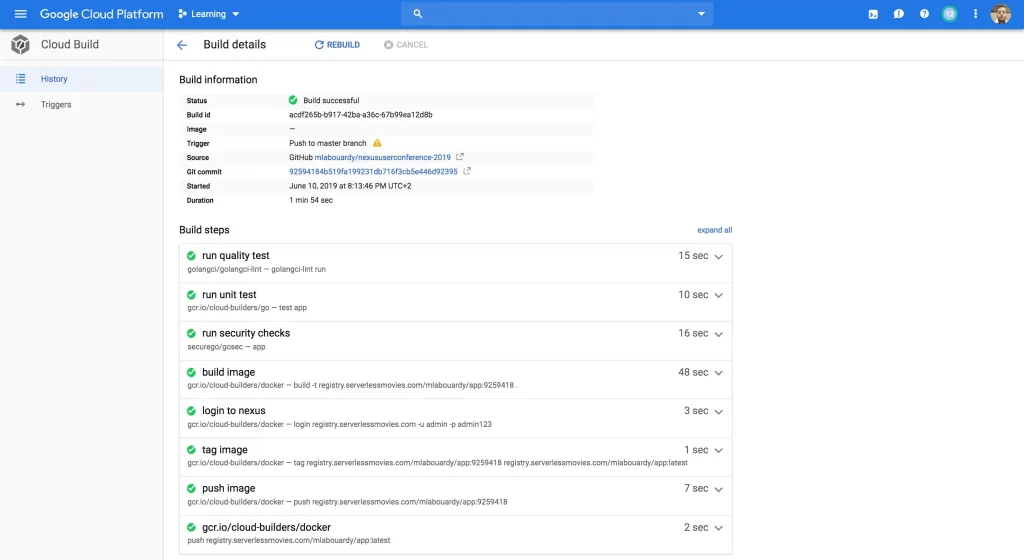The width and height of the screenshot is (1024, 560).
Task: Click the build image 48 sec duration
Action: pos(693,372)
